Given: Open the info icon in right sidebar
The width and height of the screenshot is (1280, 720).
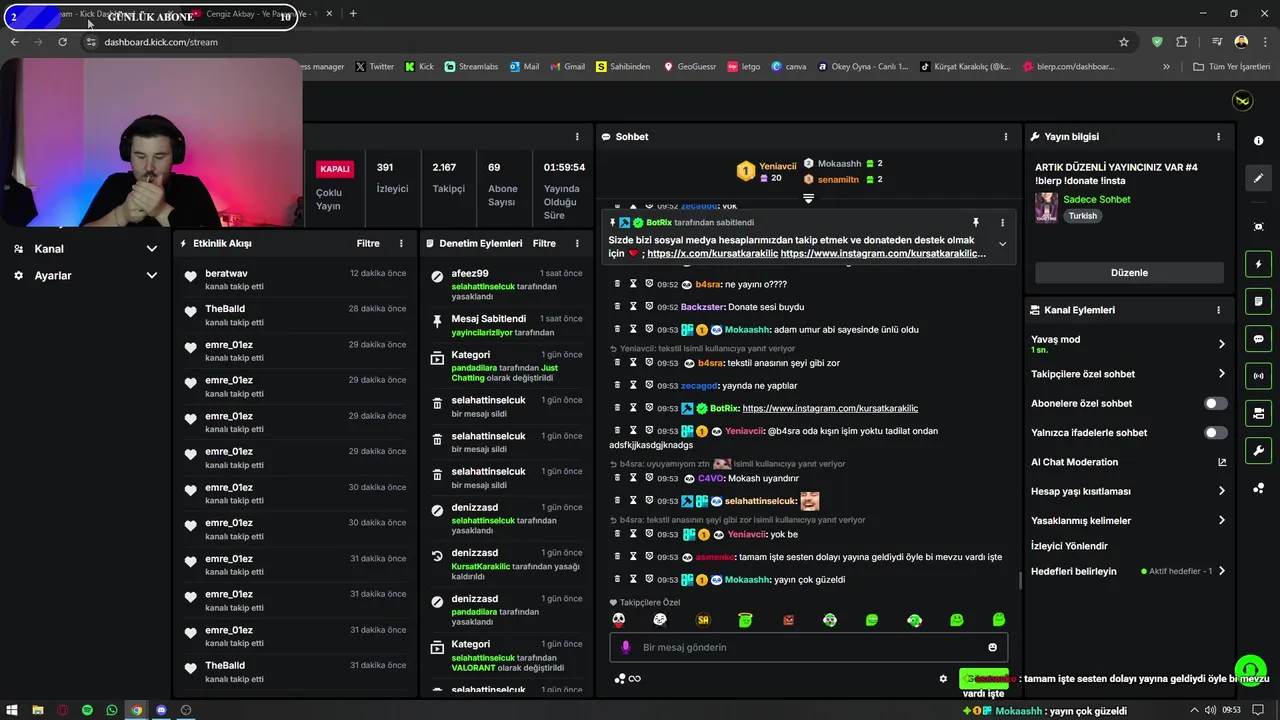Looking at the screenshot, I should point(1258,141).
